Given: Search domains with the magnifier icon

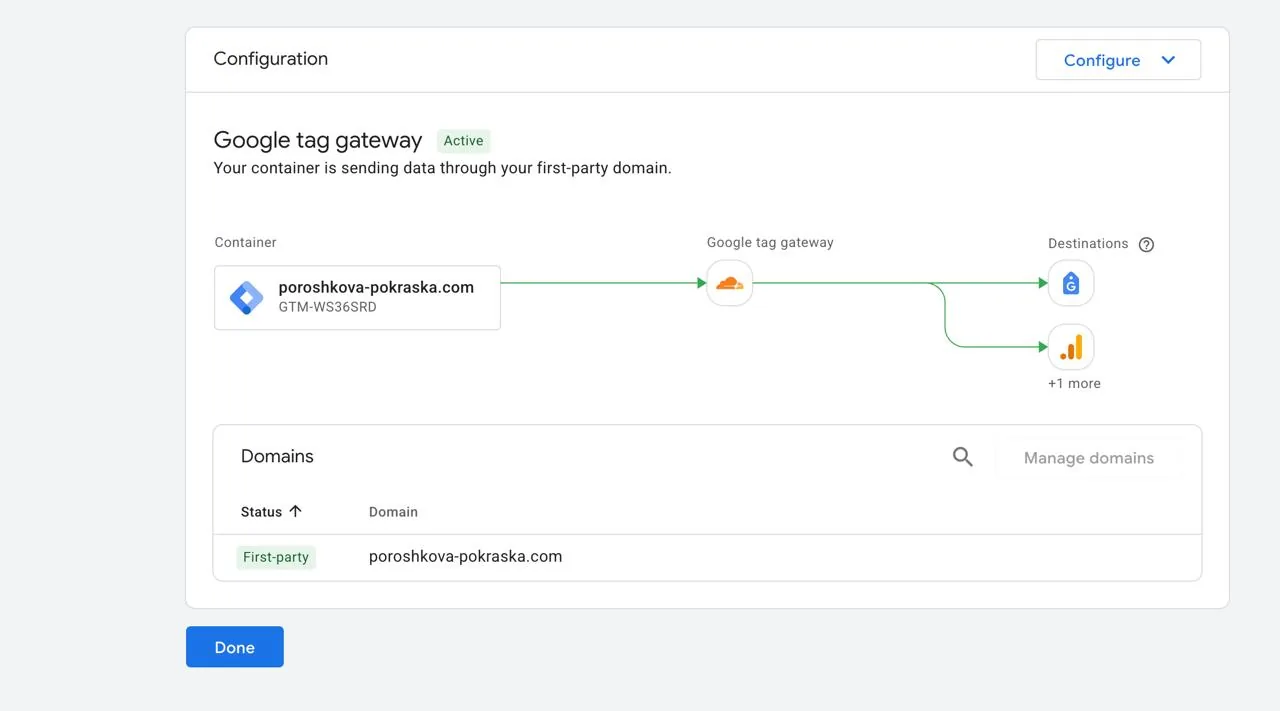Looking at the screenshot, I should (x=963, y=457).
